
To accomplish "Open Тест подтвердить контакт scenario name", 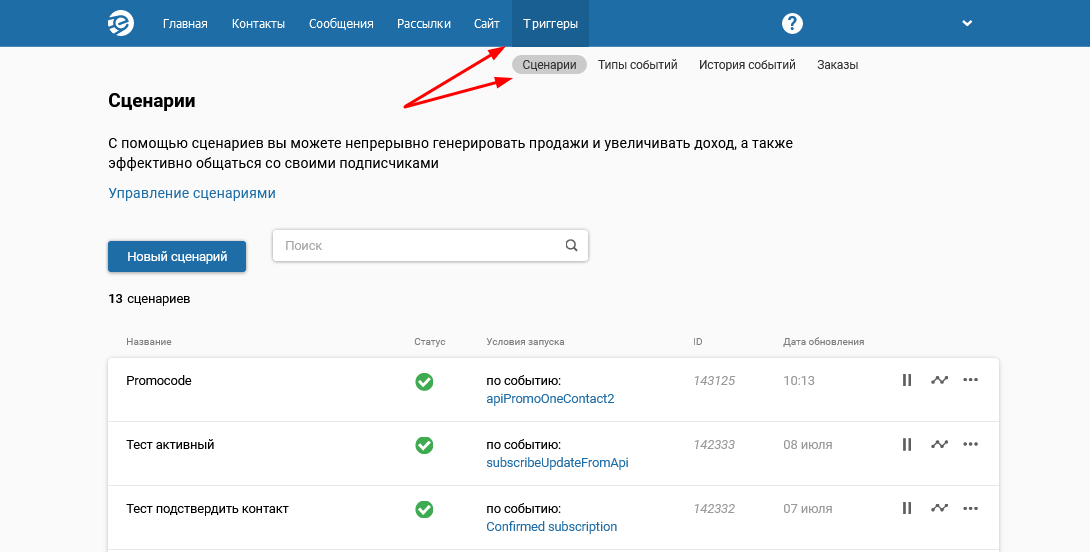I will pyautogui.click(x=207, y=509).
